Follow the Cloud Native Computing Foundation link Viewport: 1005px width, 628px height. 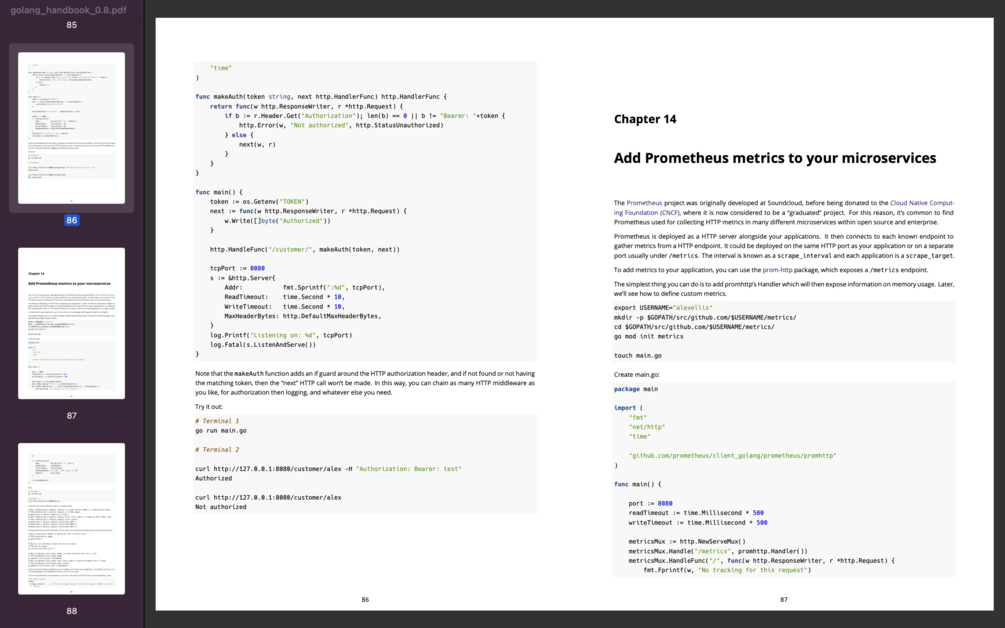pyautogui.click(x=784, y=208)
